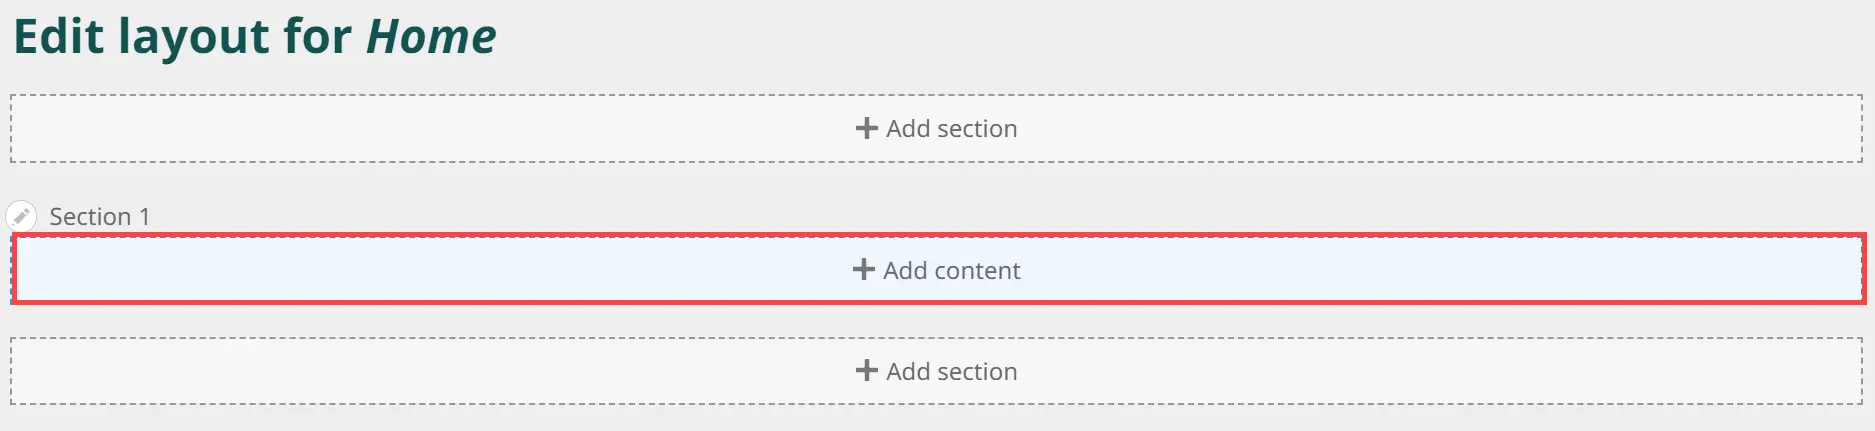Click the word content in Add content

[977, 271]
